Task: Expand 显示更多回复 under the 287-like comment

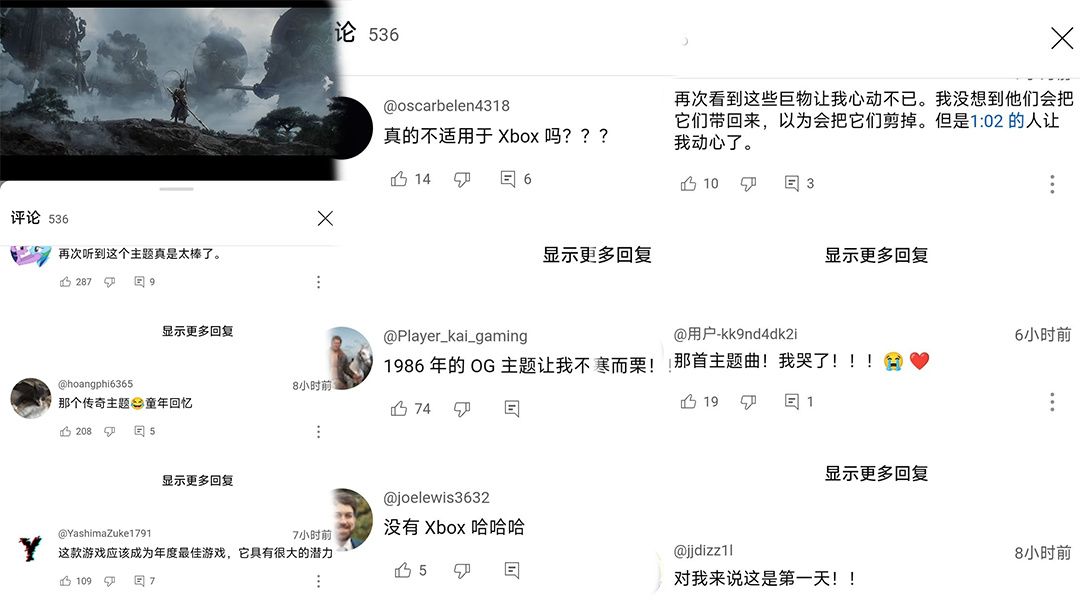Action: point(198,331)
